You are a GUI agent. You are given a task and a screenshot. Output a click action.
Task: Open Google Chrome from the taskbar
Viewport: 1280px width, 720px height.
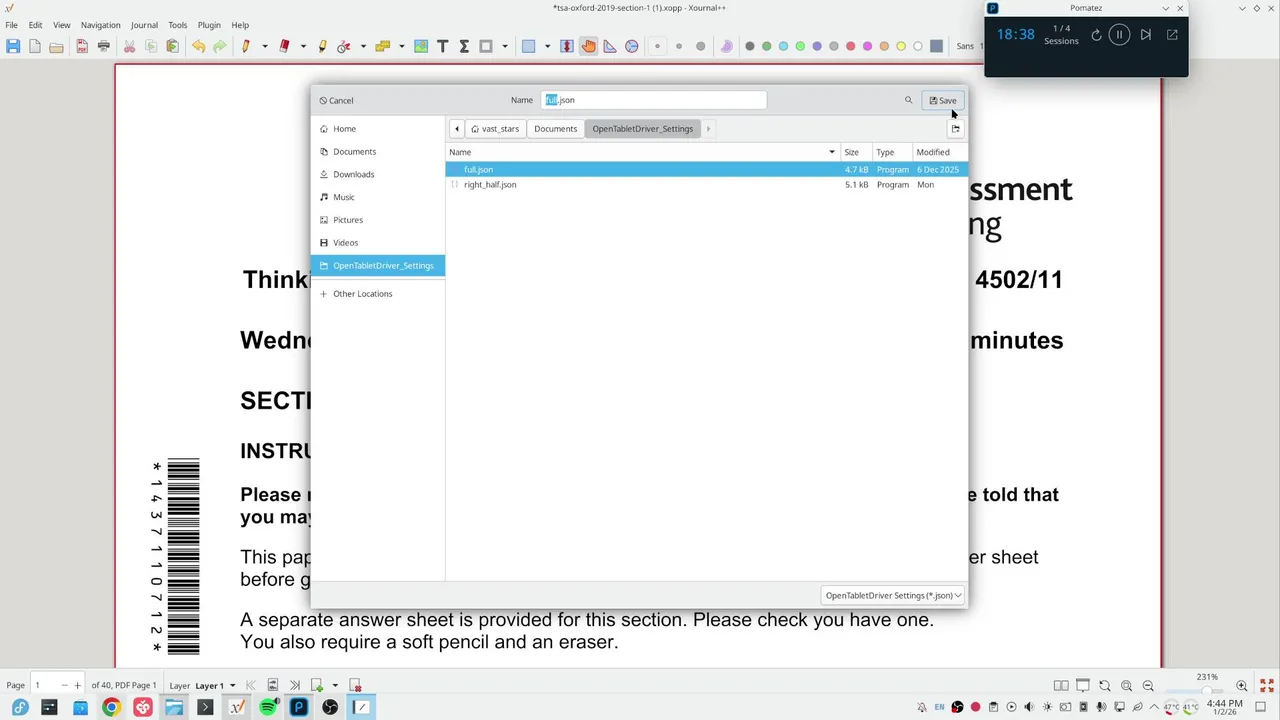click(x=111, y=707)
